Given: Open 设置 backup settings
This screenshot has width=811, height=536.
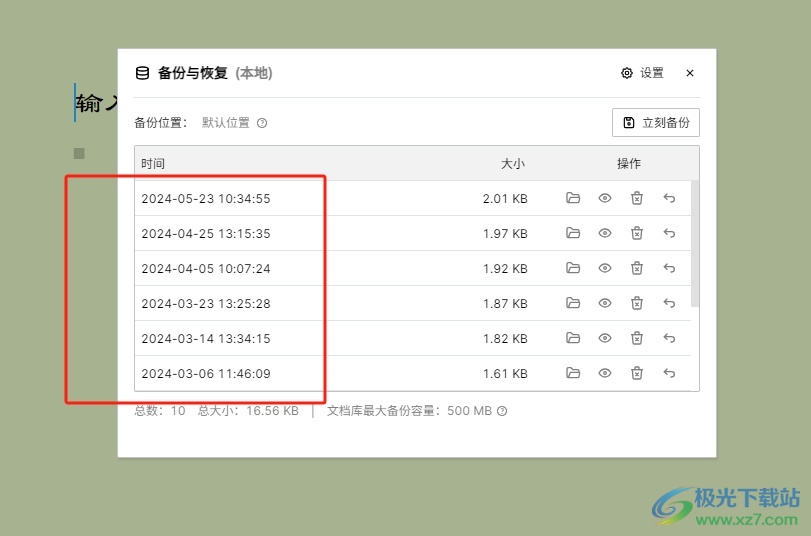Looking at the screenshot, I should [x=642, y=73].
